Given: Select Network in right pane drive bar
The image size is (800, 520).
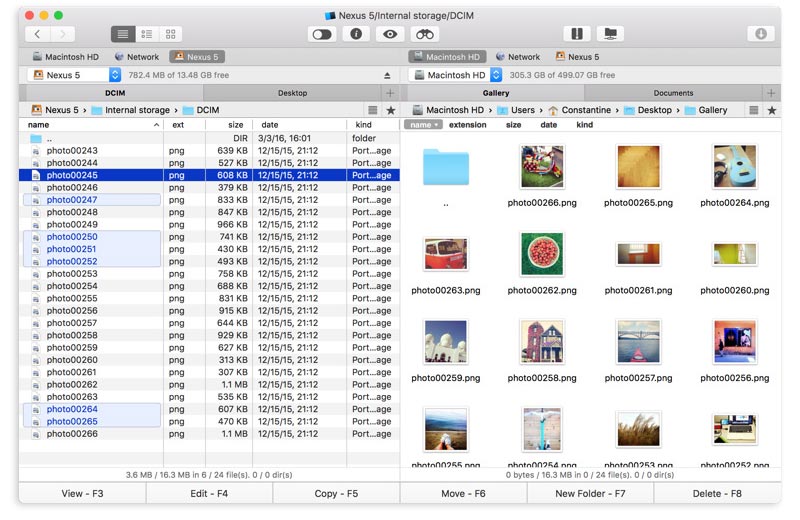Looking at the screenshot, I should coord(518,57).
